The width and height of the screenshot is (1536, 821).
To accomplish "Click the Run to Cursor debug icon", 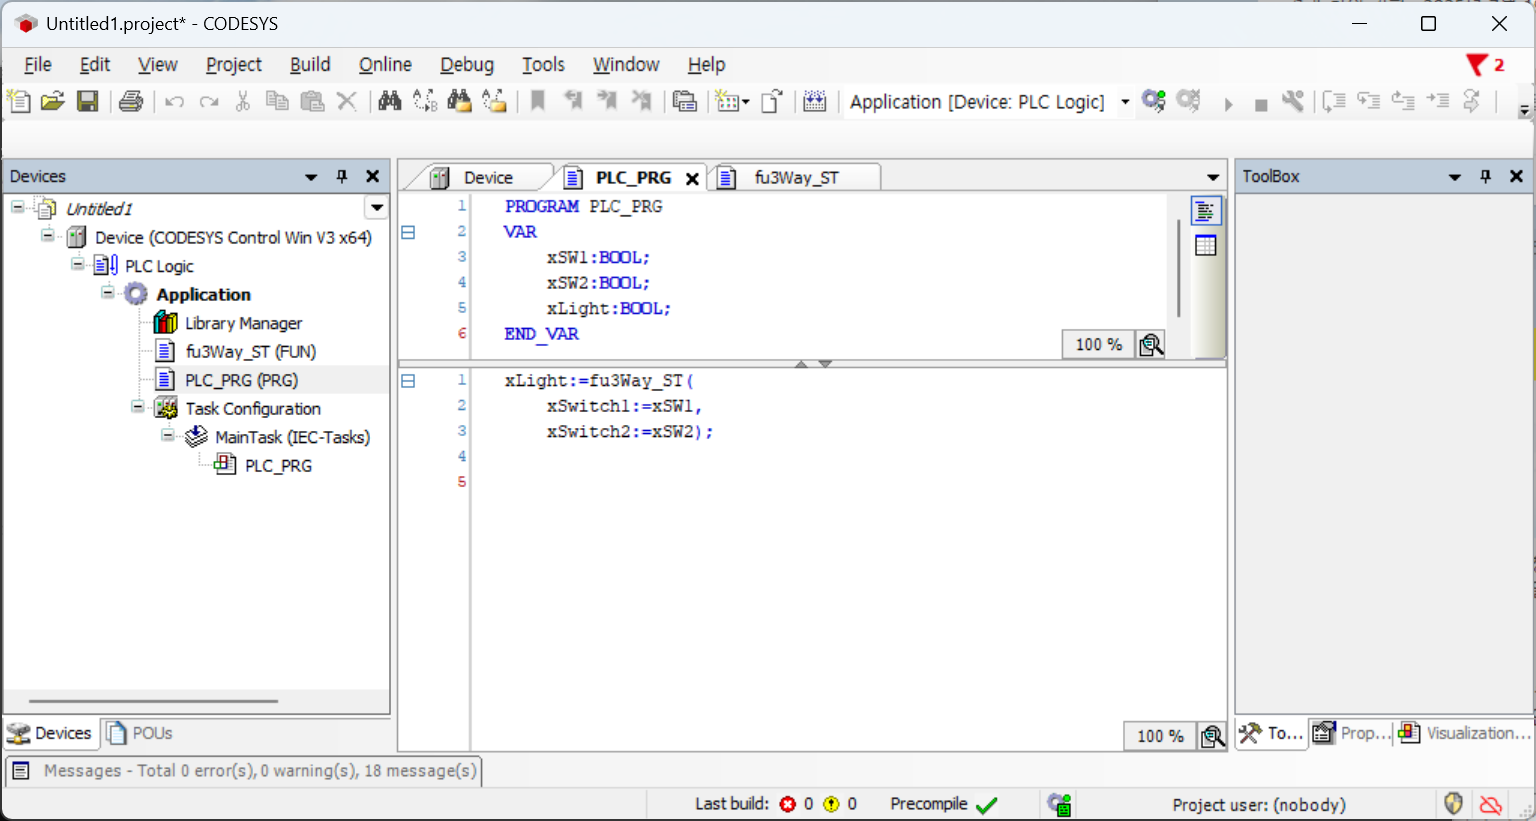I will [1438, 100].
